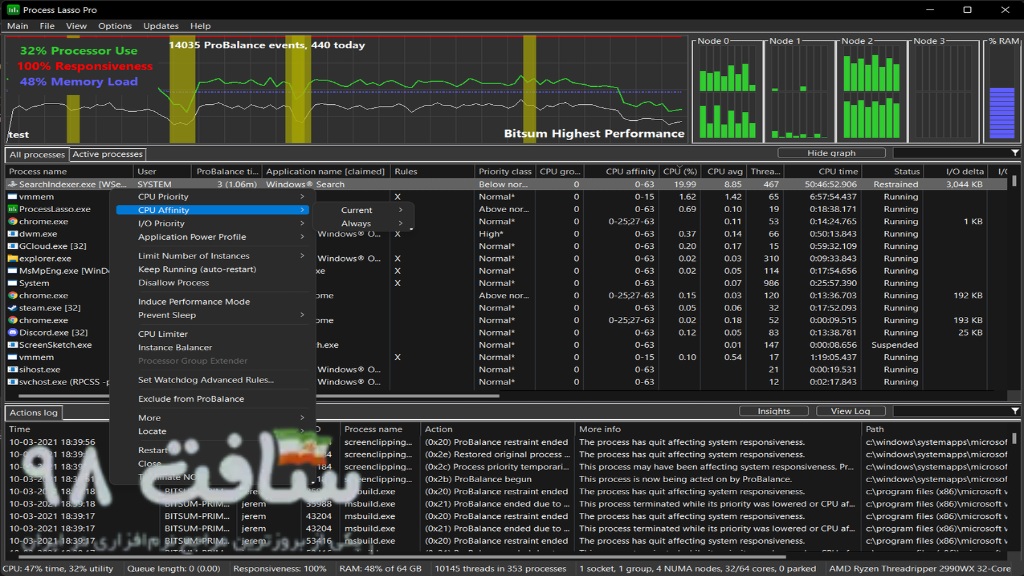
Task: Expand the CPU Affinity submenu arrow
Action: [x=302, y=210]
